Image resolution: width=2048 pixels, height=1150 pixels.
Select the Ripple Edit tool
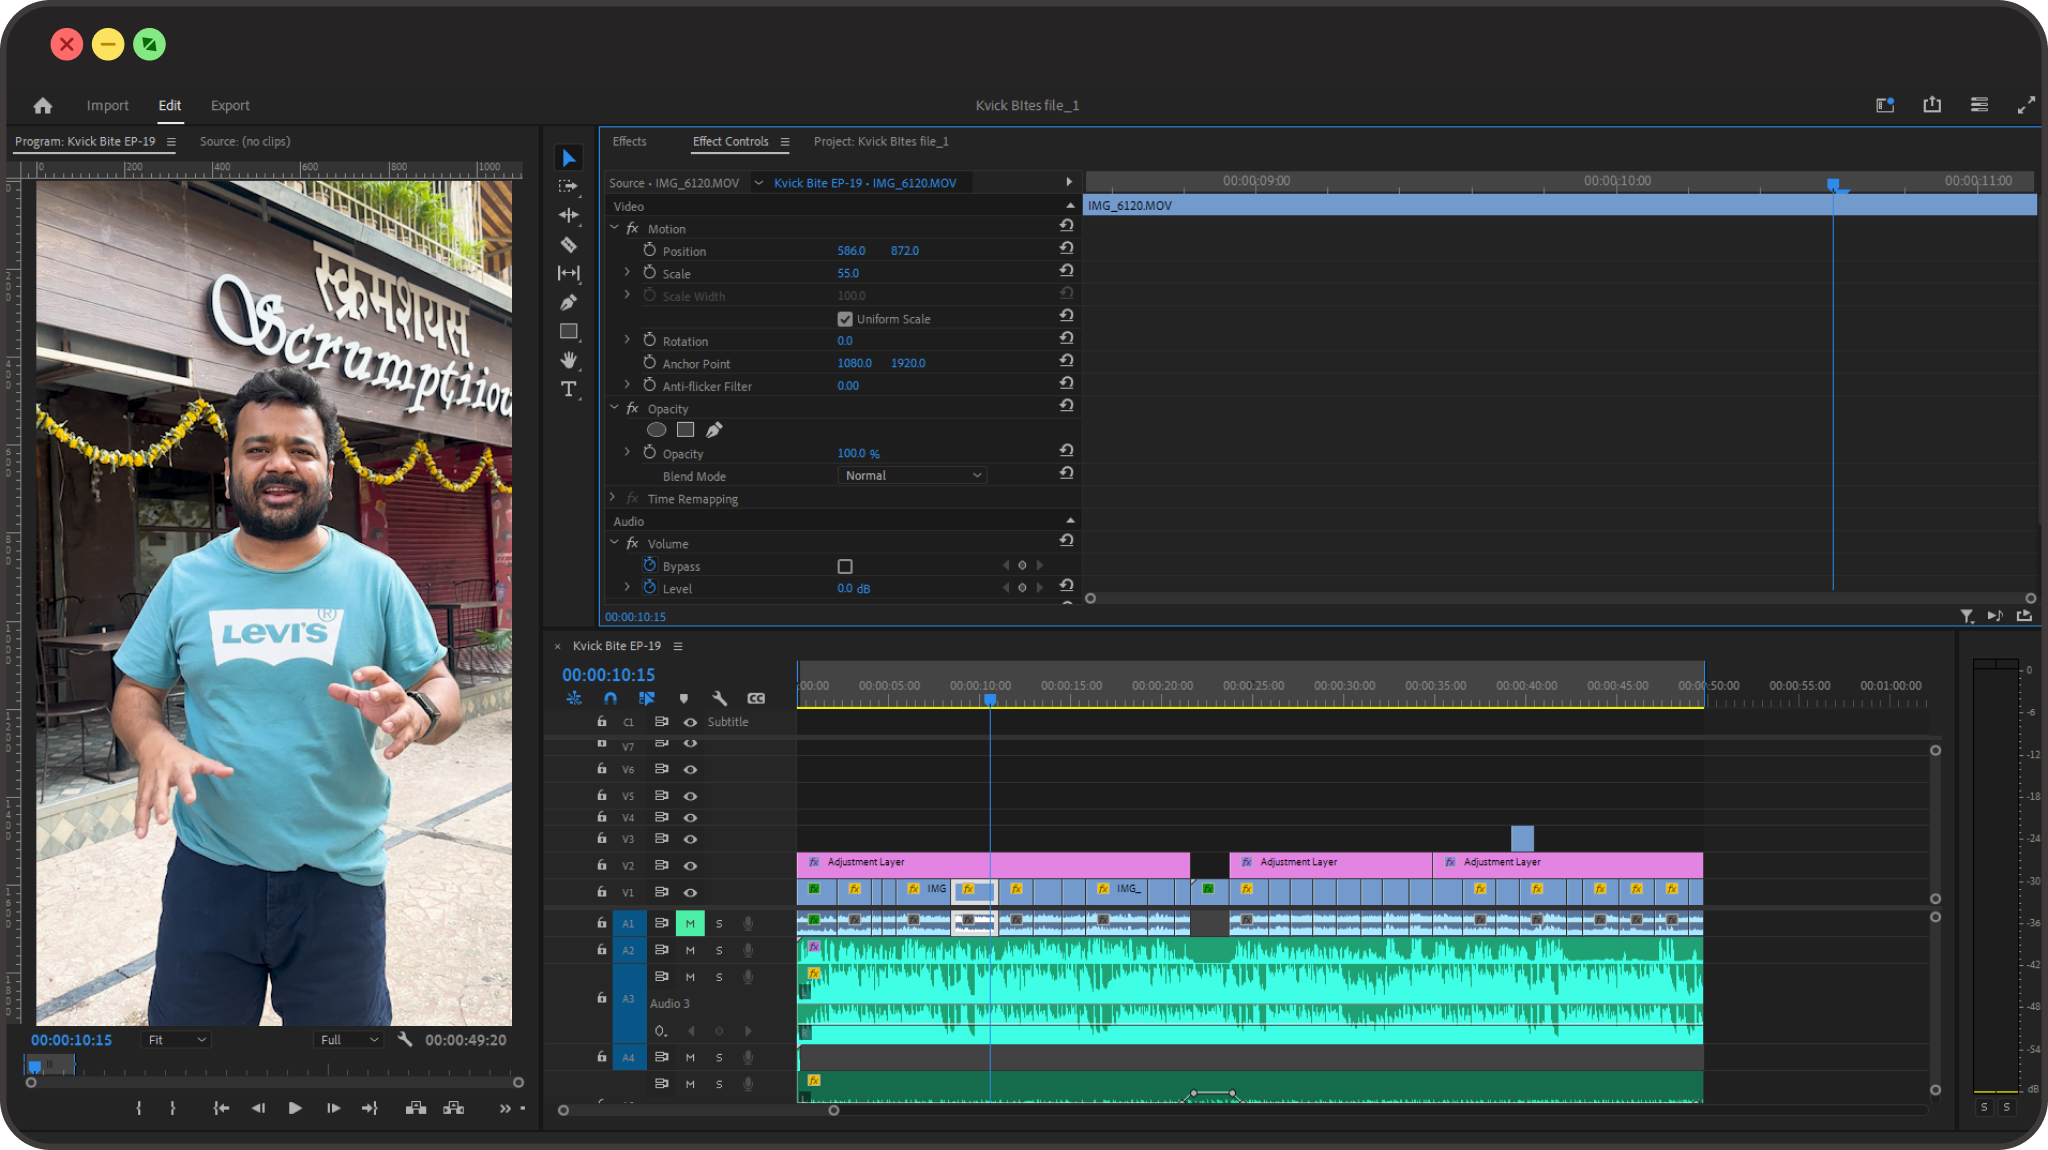568,215
